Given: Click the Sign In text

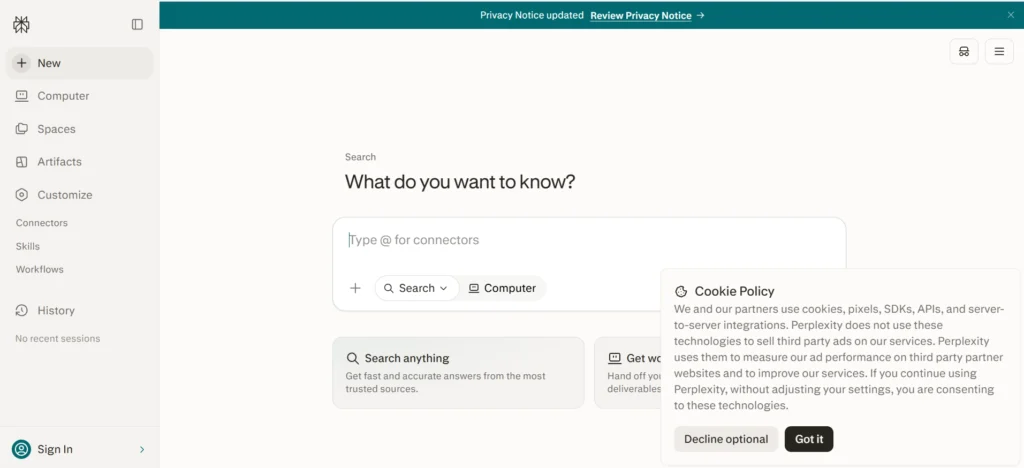Looking at the screenshot, I should pyautogui.click(x=55, y=449).
